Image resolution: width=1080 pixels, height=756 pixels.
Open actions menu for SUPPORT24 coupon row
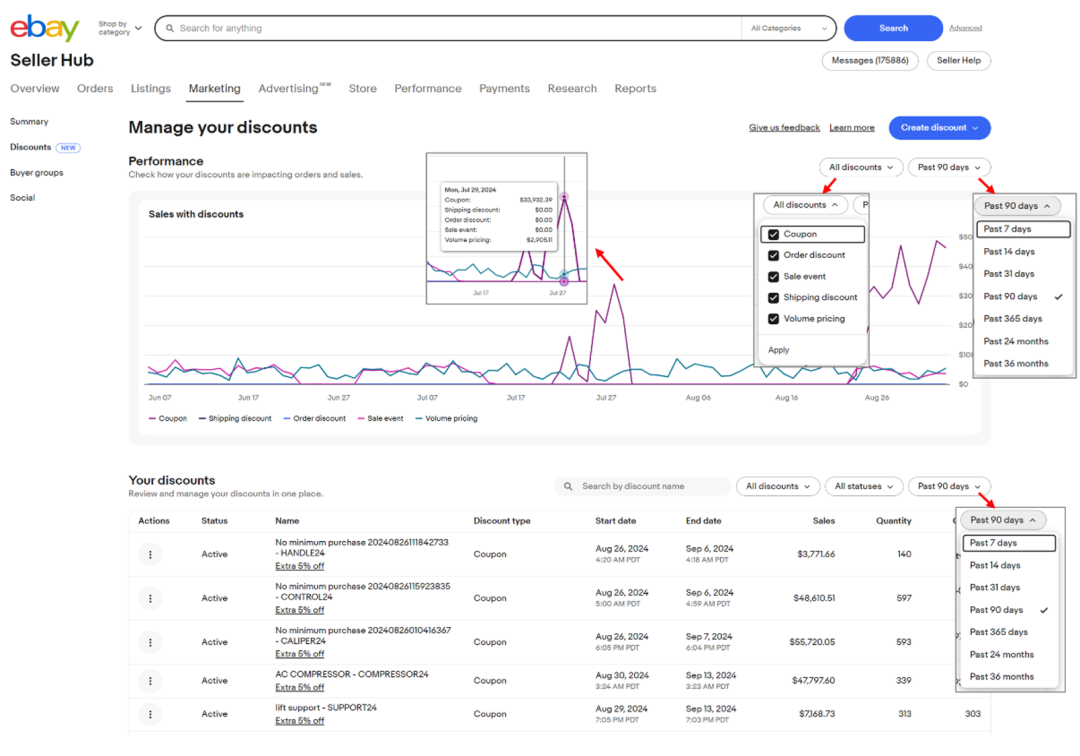[150, 714]
